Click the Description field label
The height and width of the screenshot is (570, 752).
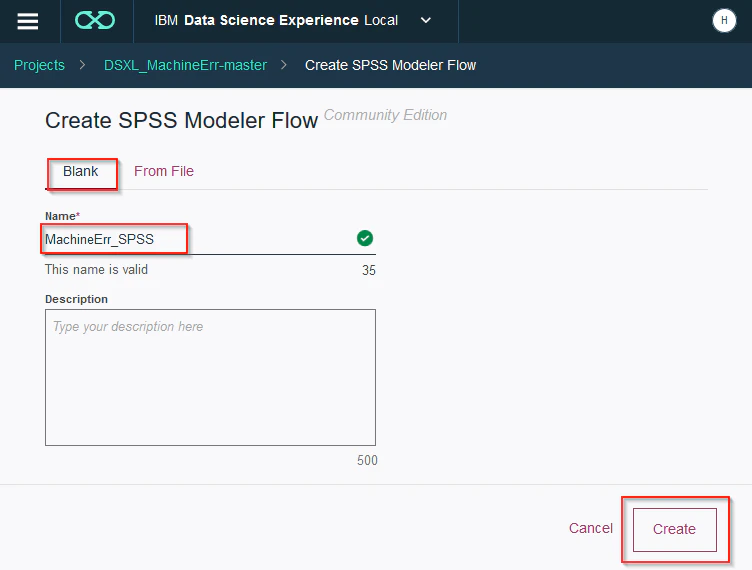coord(76,299)
